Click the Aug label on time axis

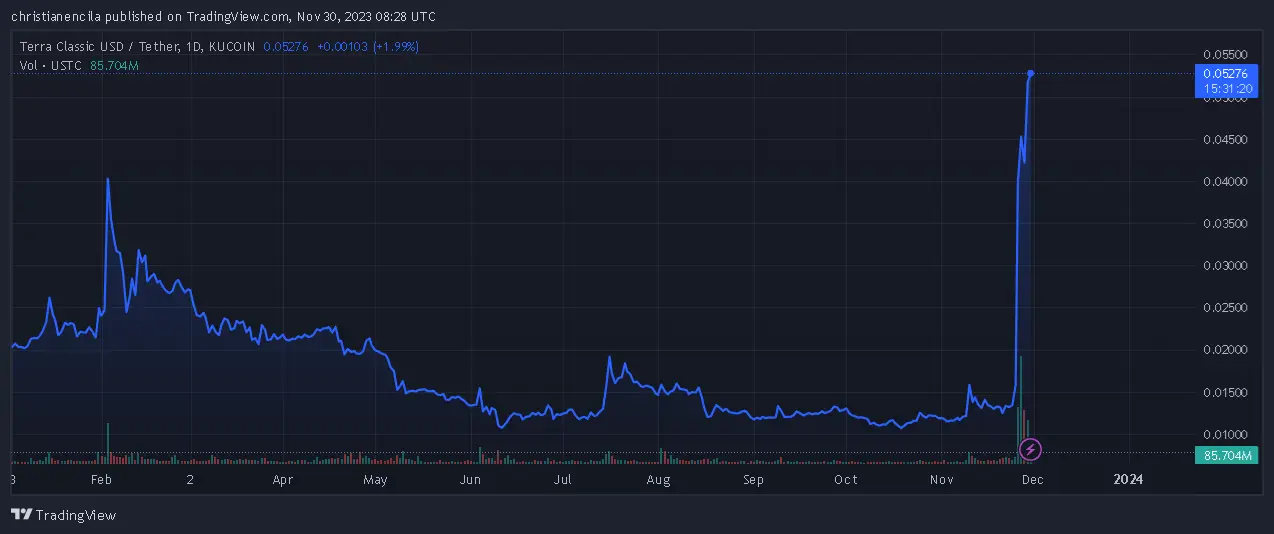[658, 480]
